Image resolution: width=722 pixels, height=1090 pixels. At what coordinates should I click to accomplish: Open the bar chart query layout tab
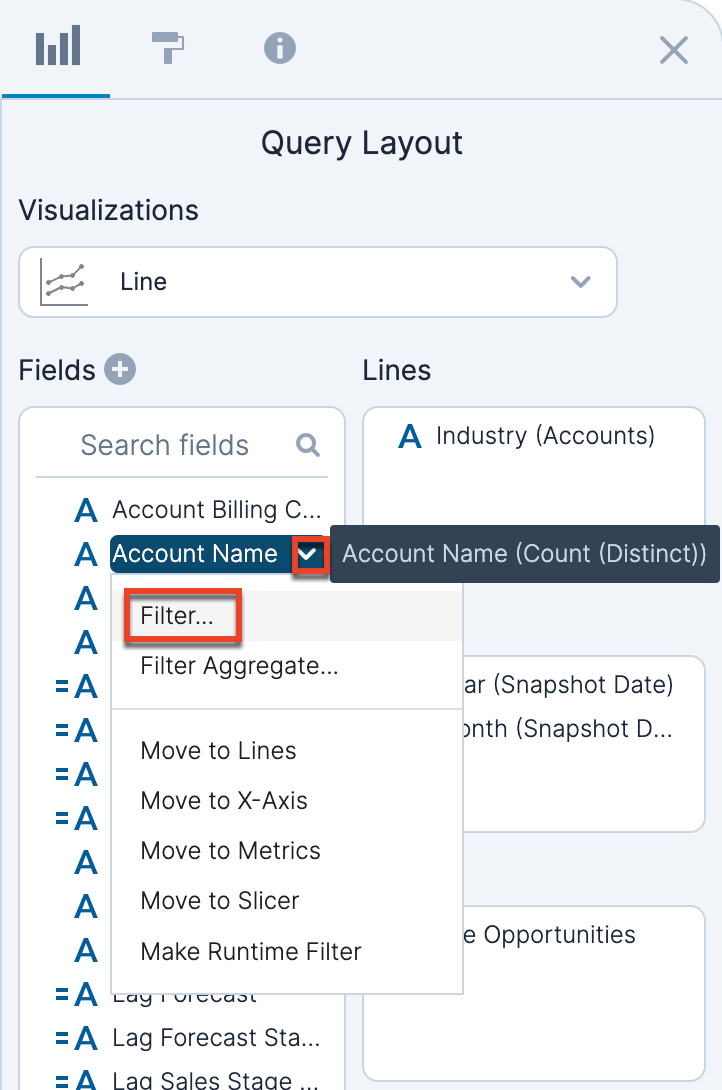(56, 48)
